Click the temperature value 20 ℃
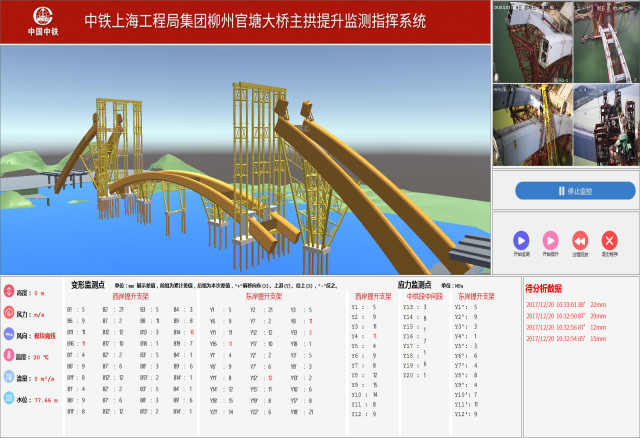 41,357
